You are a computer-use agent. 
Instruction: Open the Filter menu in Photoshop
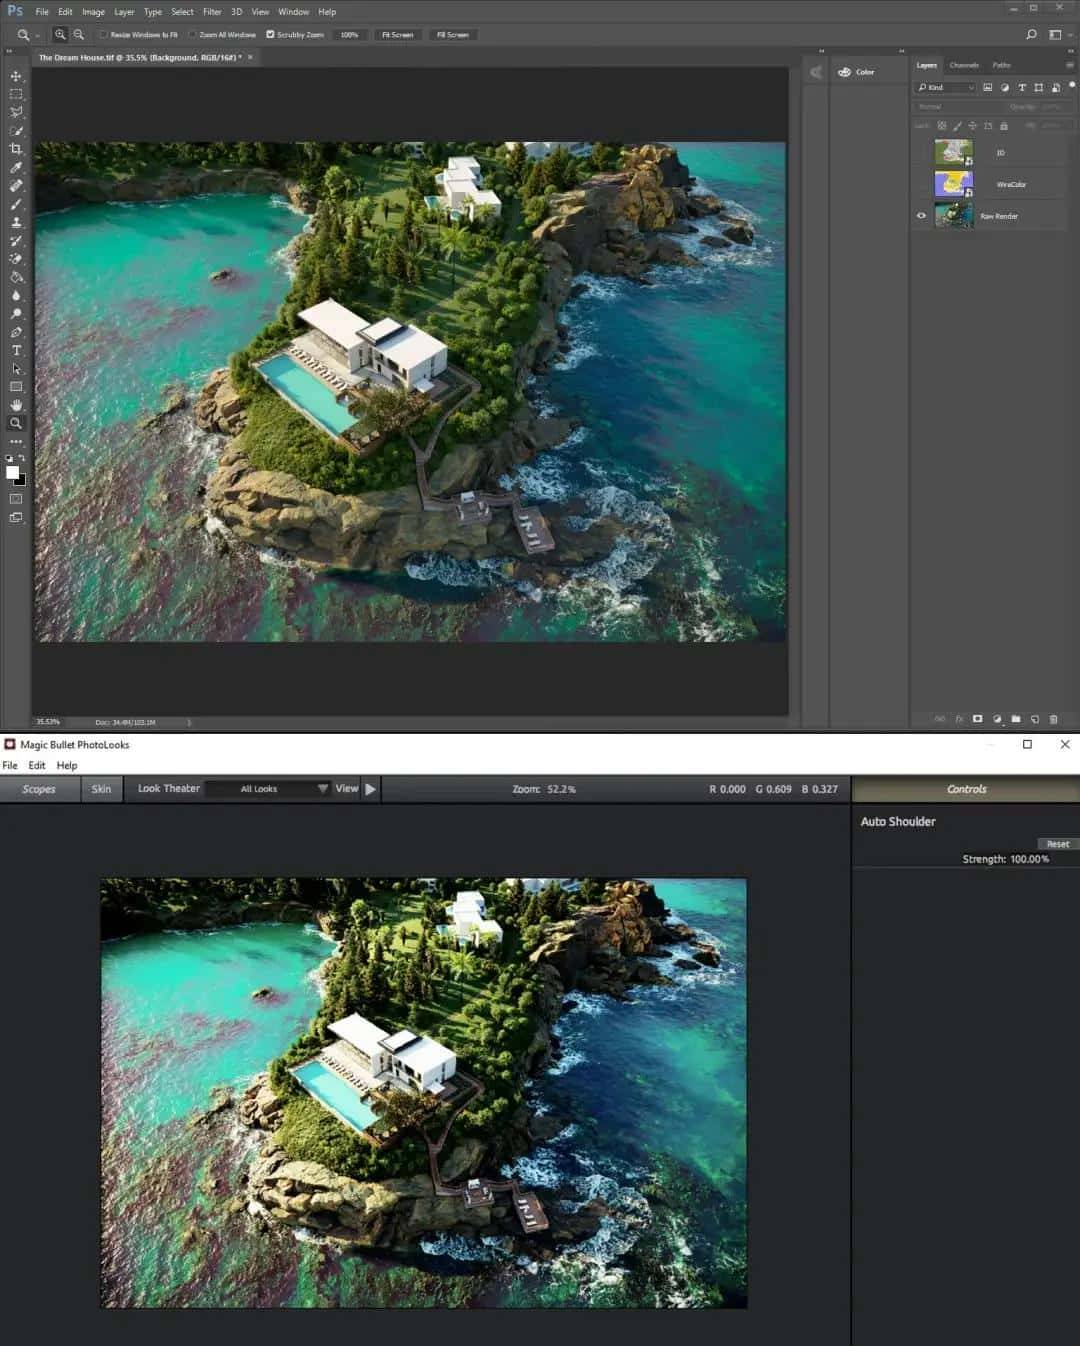pyautogui.click(x=211, y=11)
